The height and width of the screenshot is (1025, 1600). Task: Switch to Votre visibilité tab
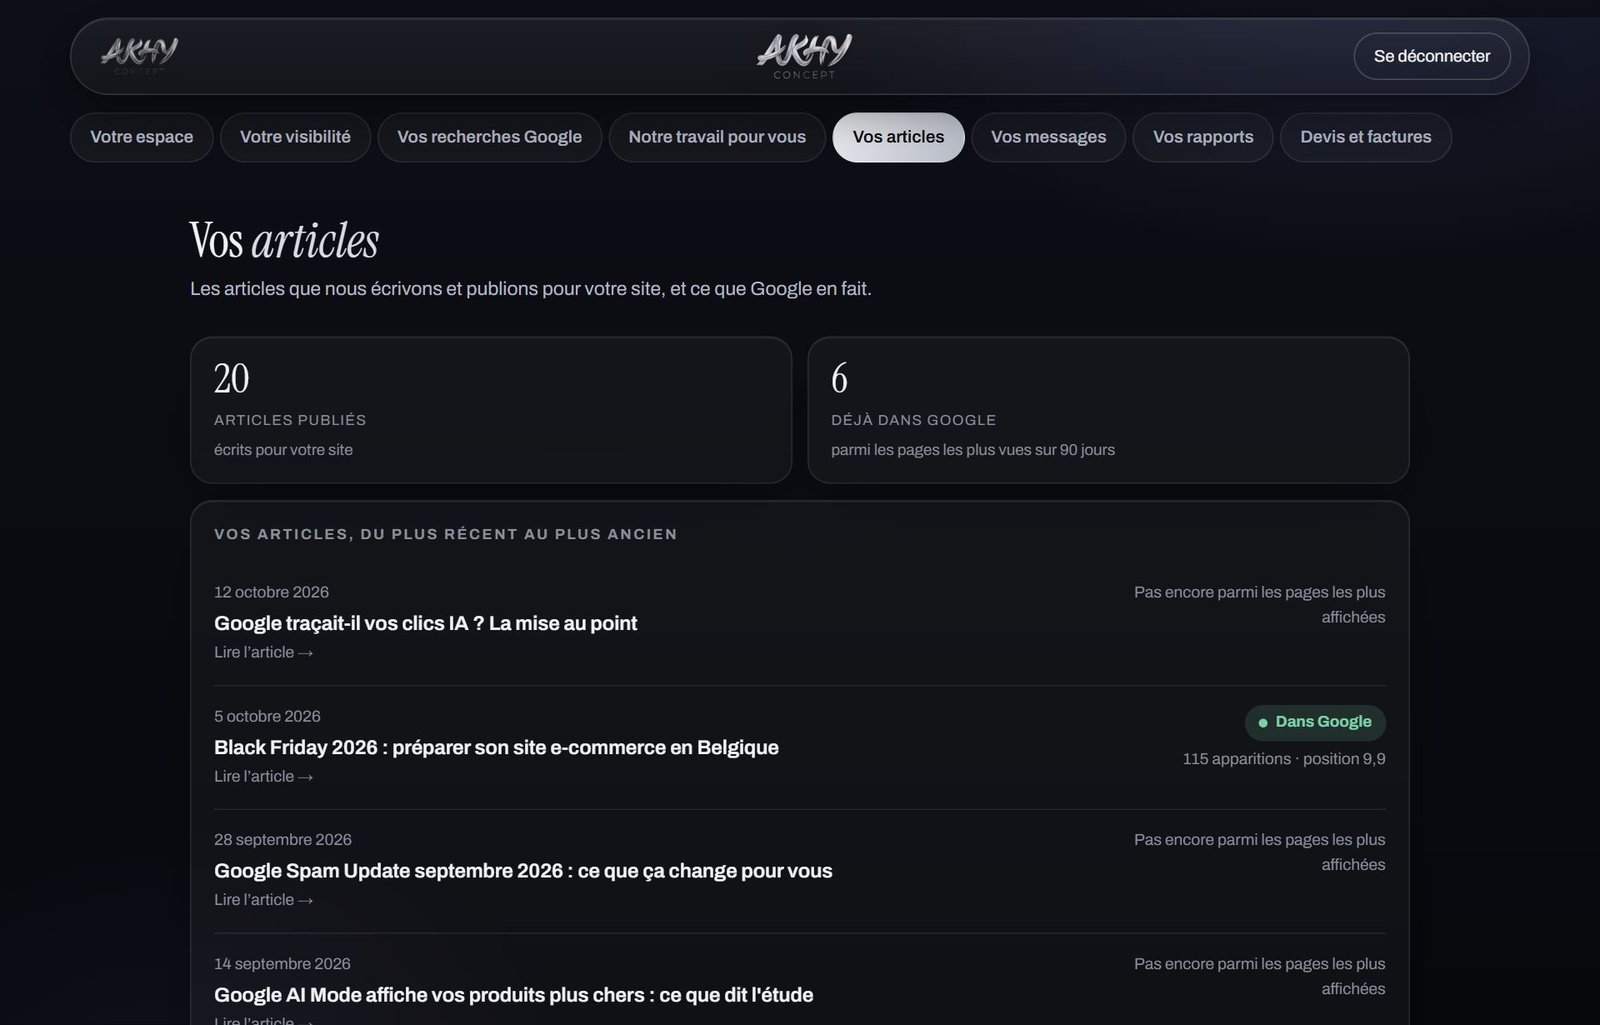(x=295, y=137)
